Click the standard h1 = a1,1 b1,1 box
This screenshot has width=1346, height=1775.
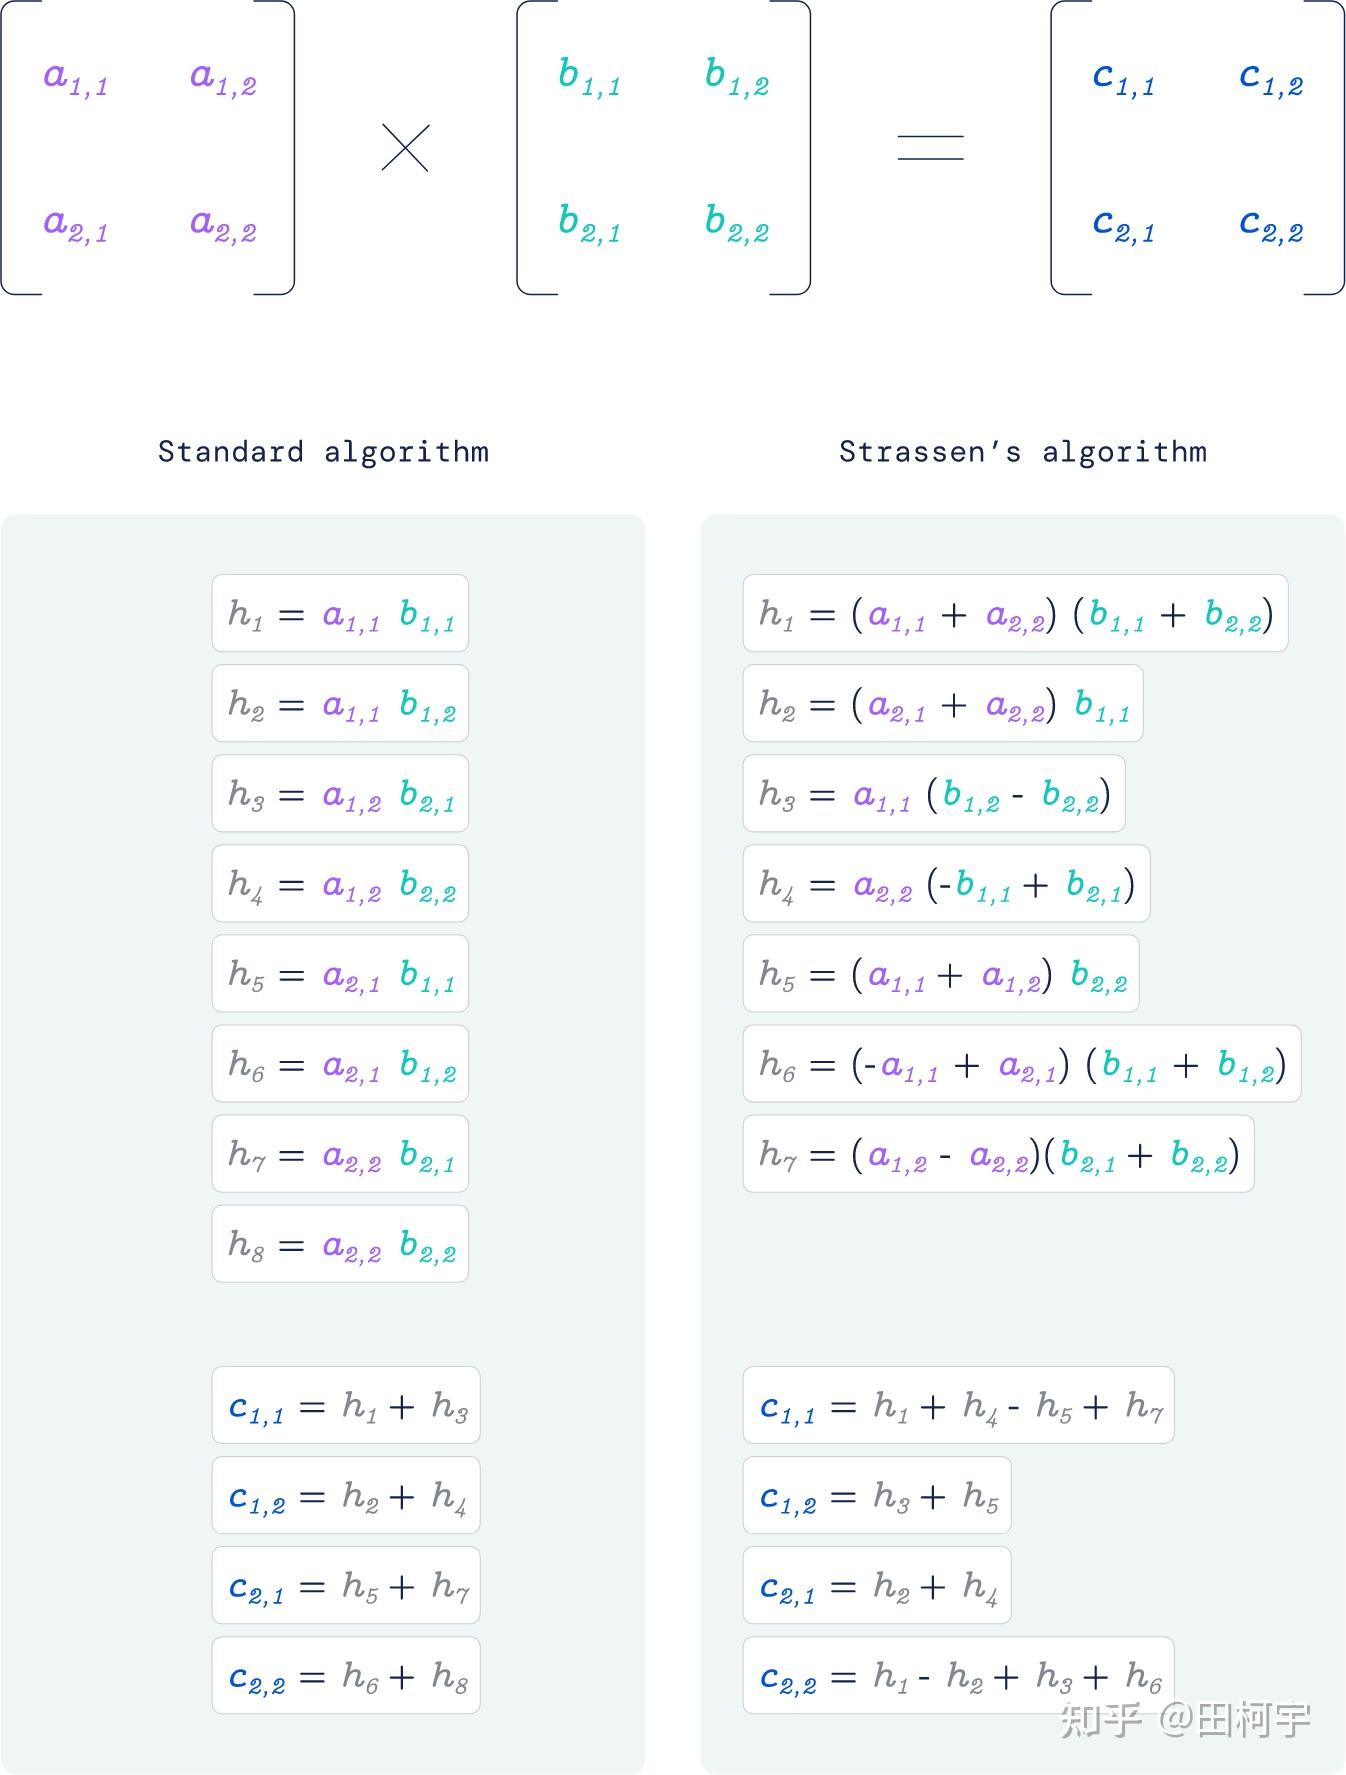click(x=340, y=613)
